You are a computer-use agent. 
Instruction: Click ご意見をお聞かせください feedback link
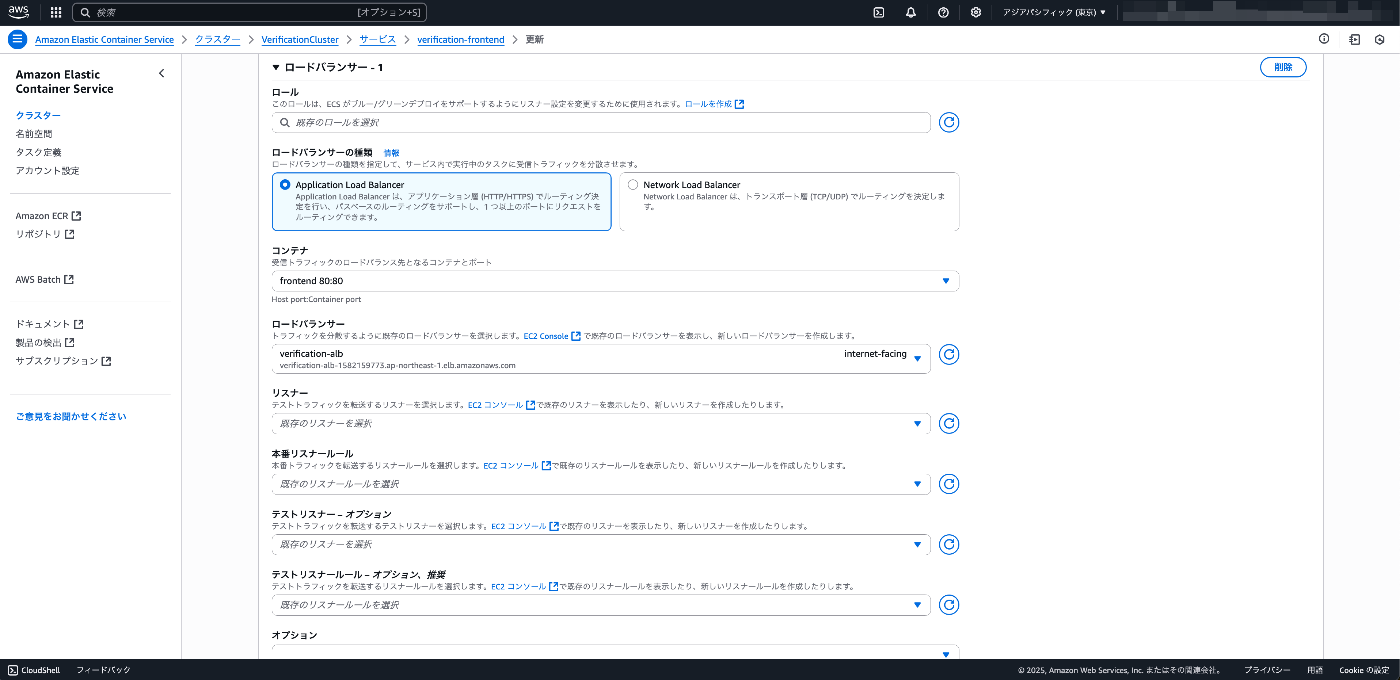tap(71, 416)
